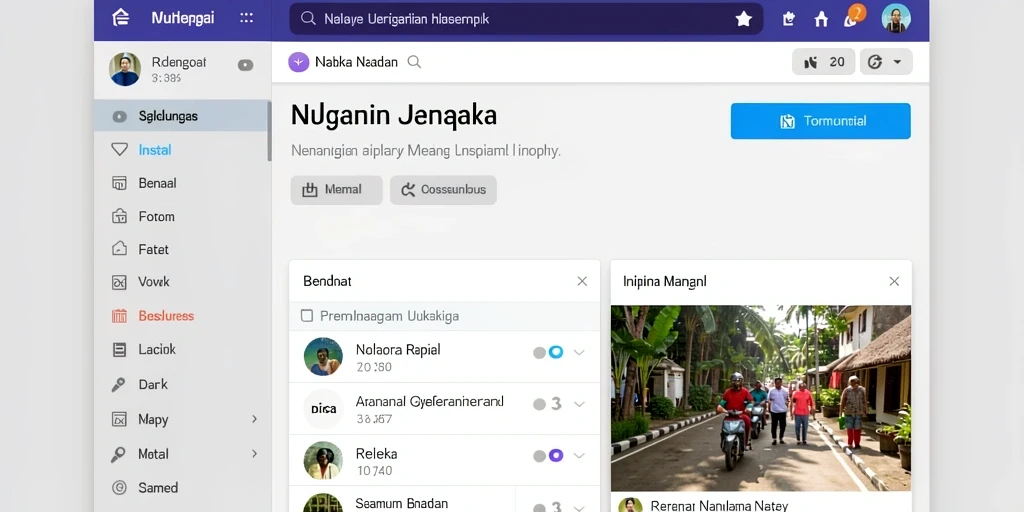
Task: Click the Renenar Nanilama Natey author name
Action: click(719, 505)
